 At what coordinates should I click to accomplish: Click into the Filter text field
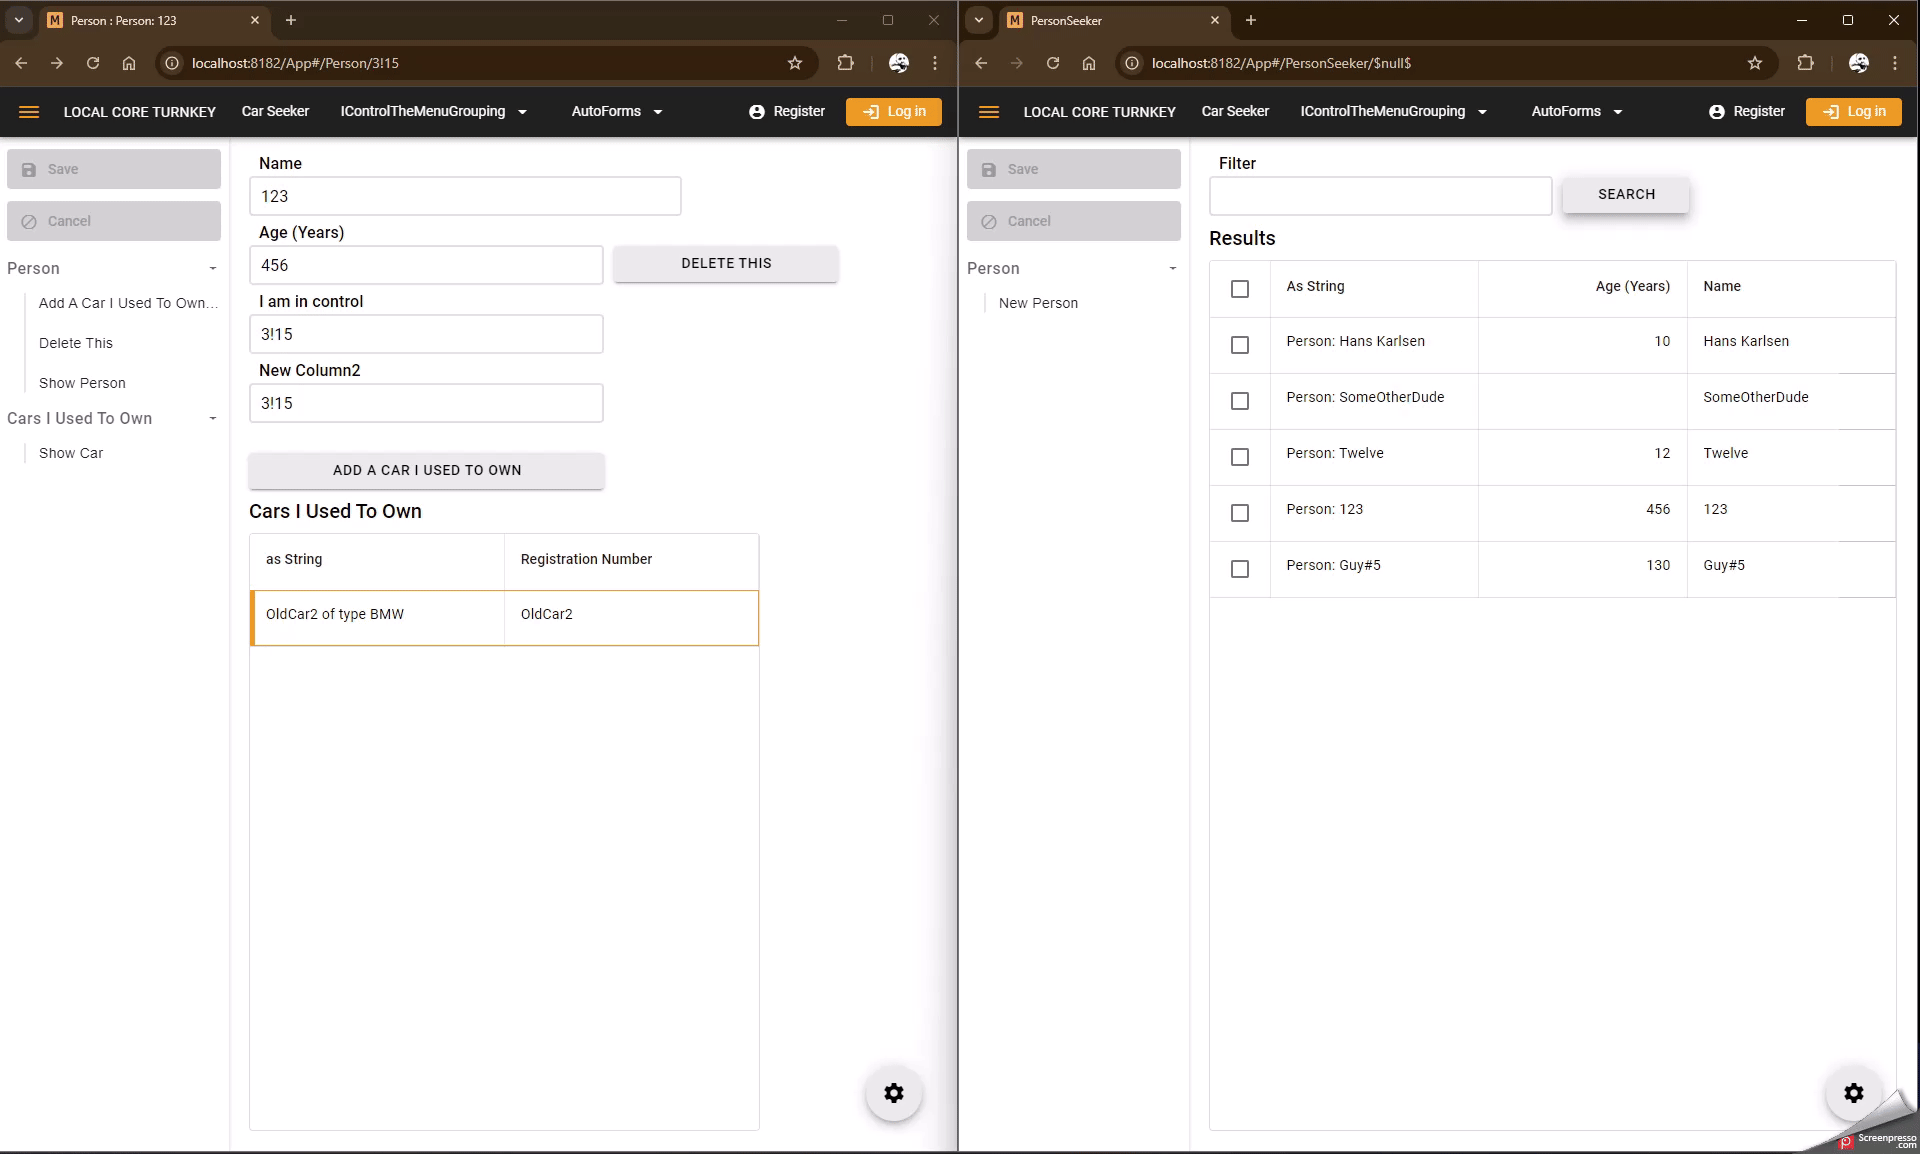pos(1380,196)
